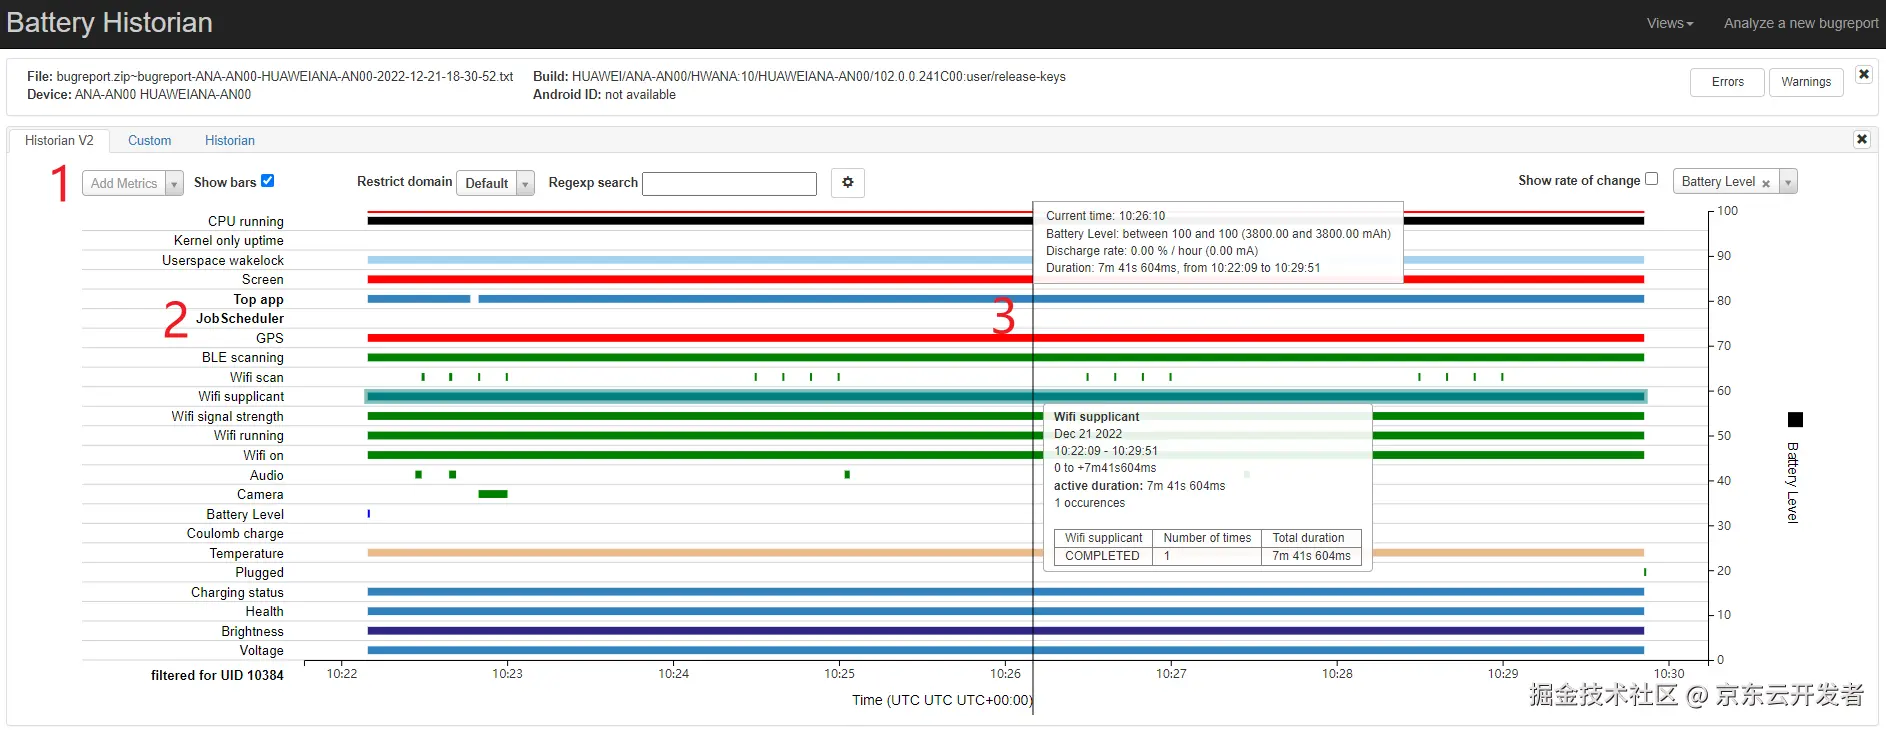1886x730 pixels.
Task: Click the Battery Level black legend square
Action: click(1795, 420)
